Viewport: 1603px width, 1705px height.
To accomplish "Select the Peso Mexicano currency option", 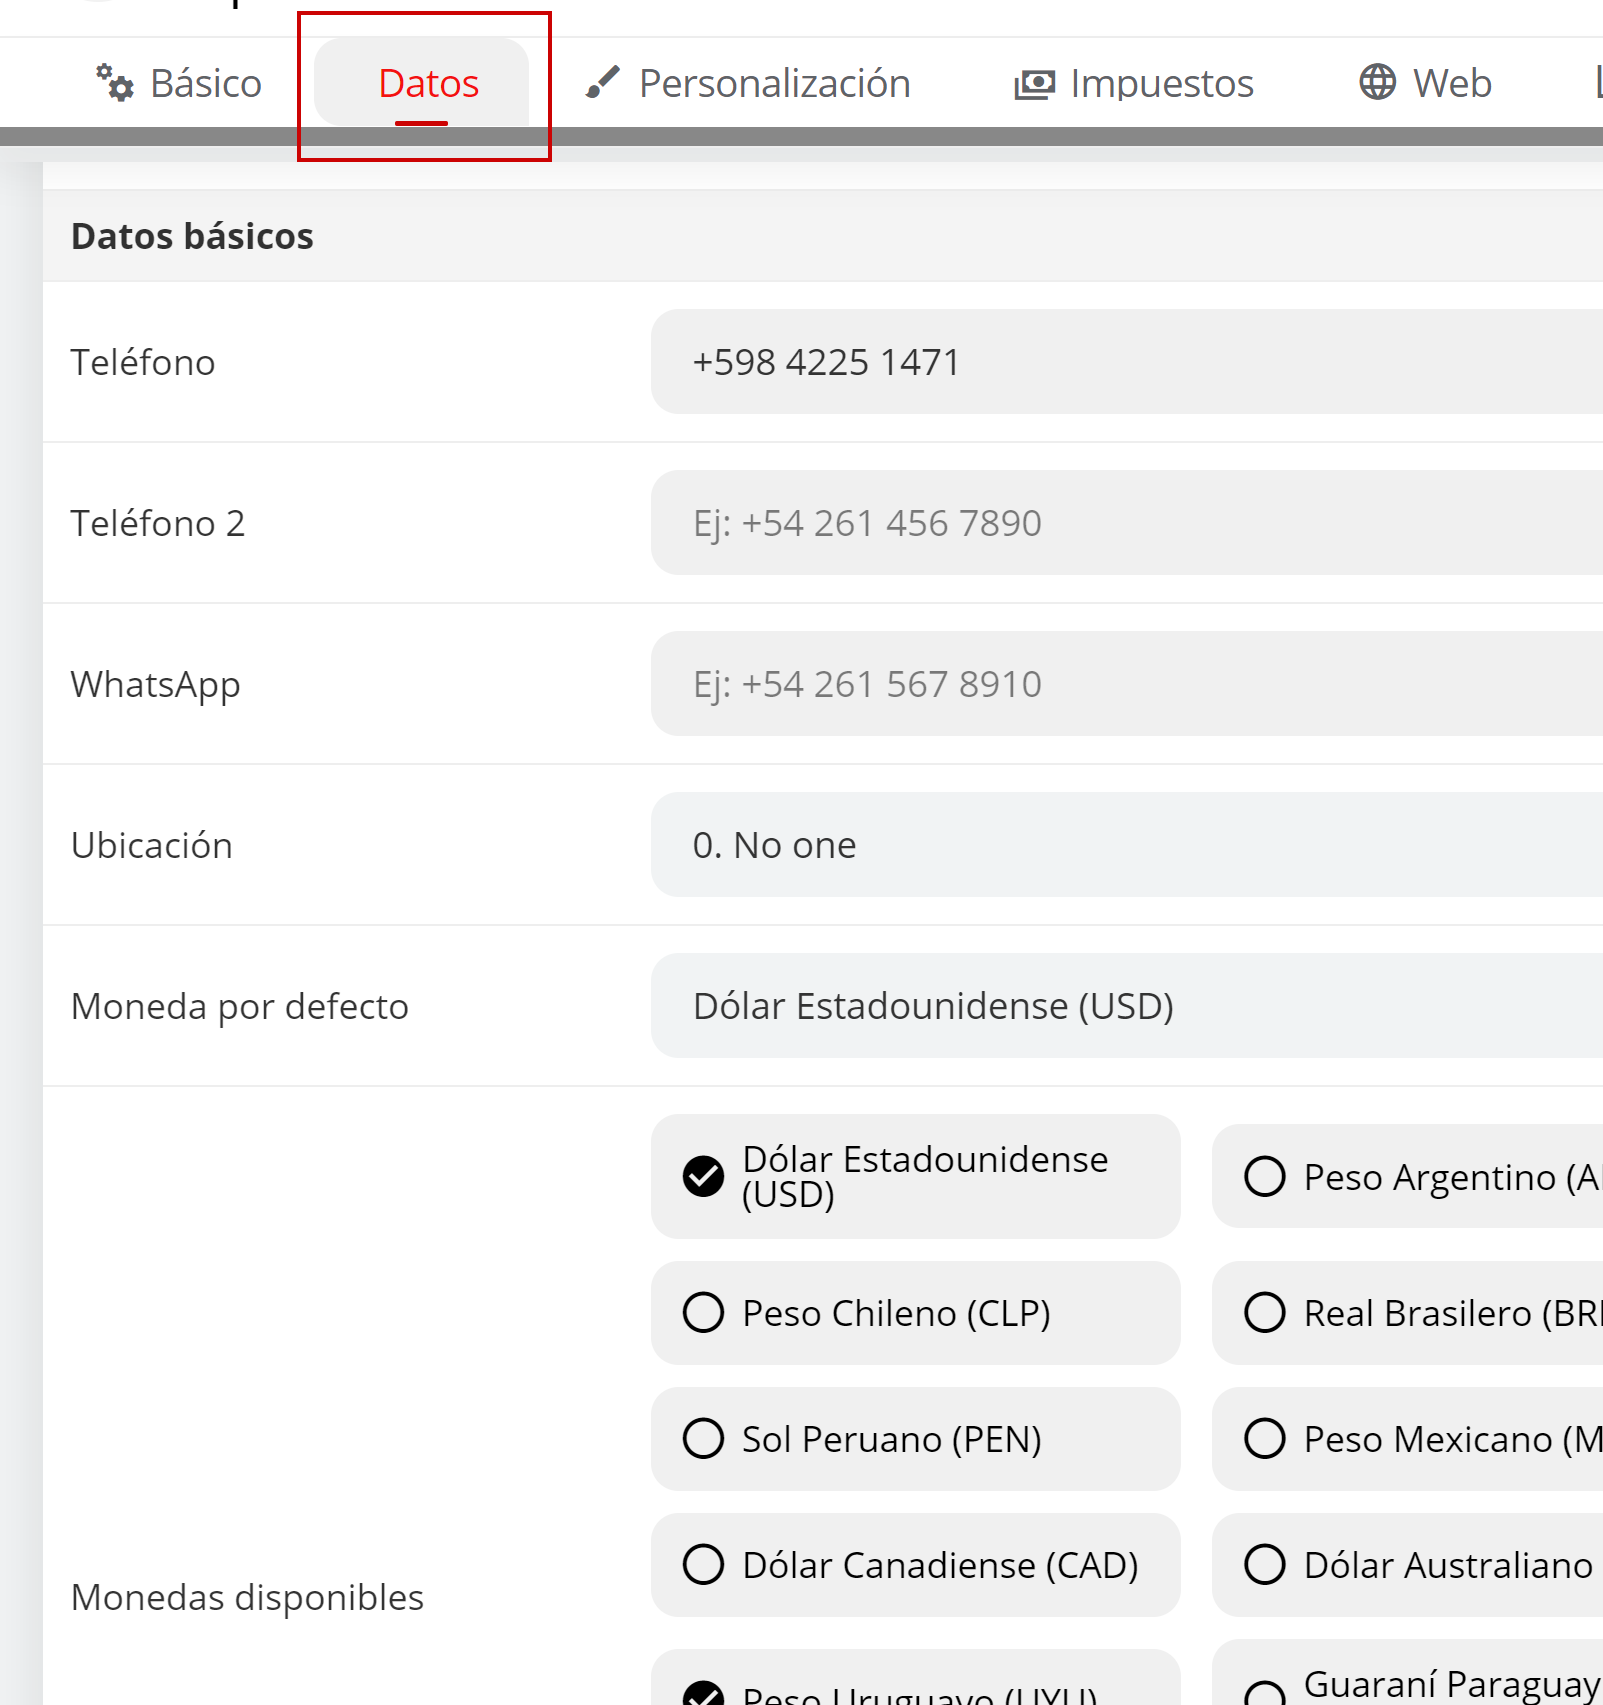I will (1265, 1438).
